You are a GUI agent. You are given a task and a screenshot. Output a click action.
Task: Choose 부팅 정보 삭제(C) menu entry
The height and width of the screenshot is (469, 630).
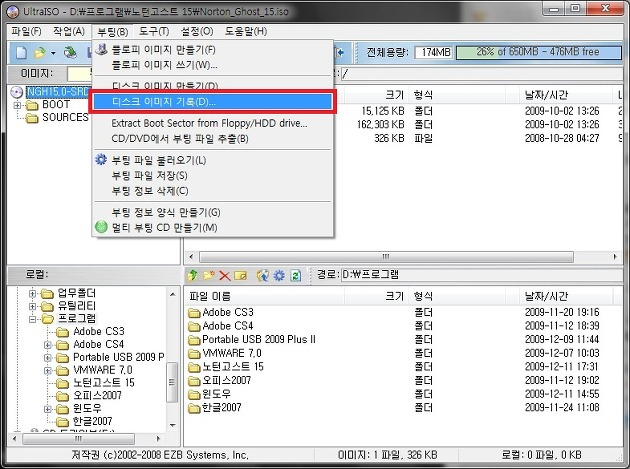click(213, 190)
